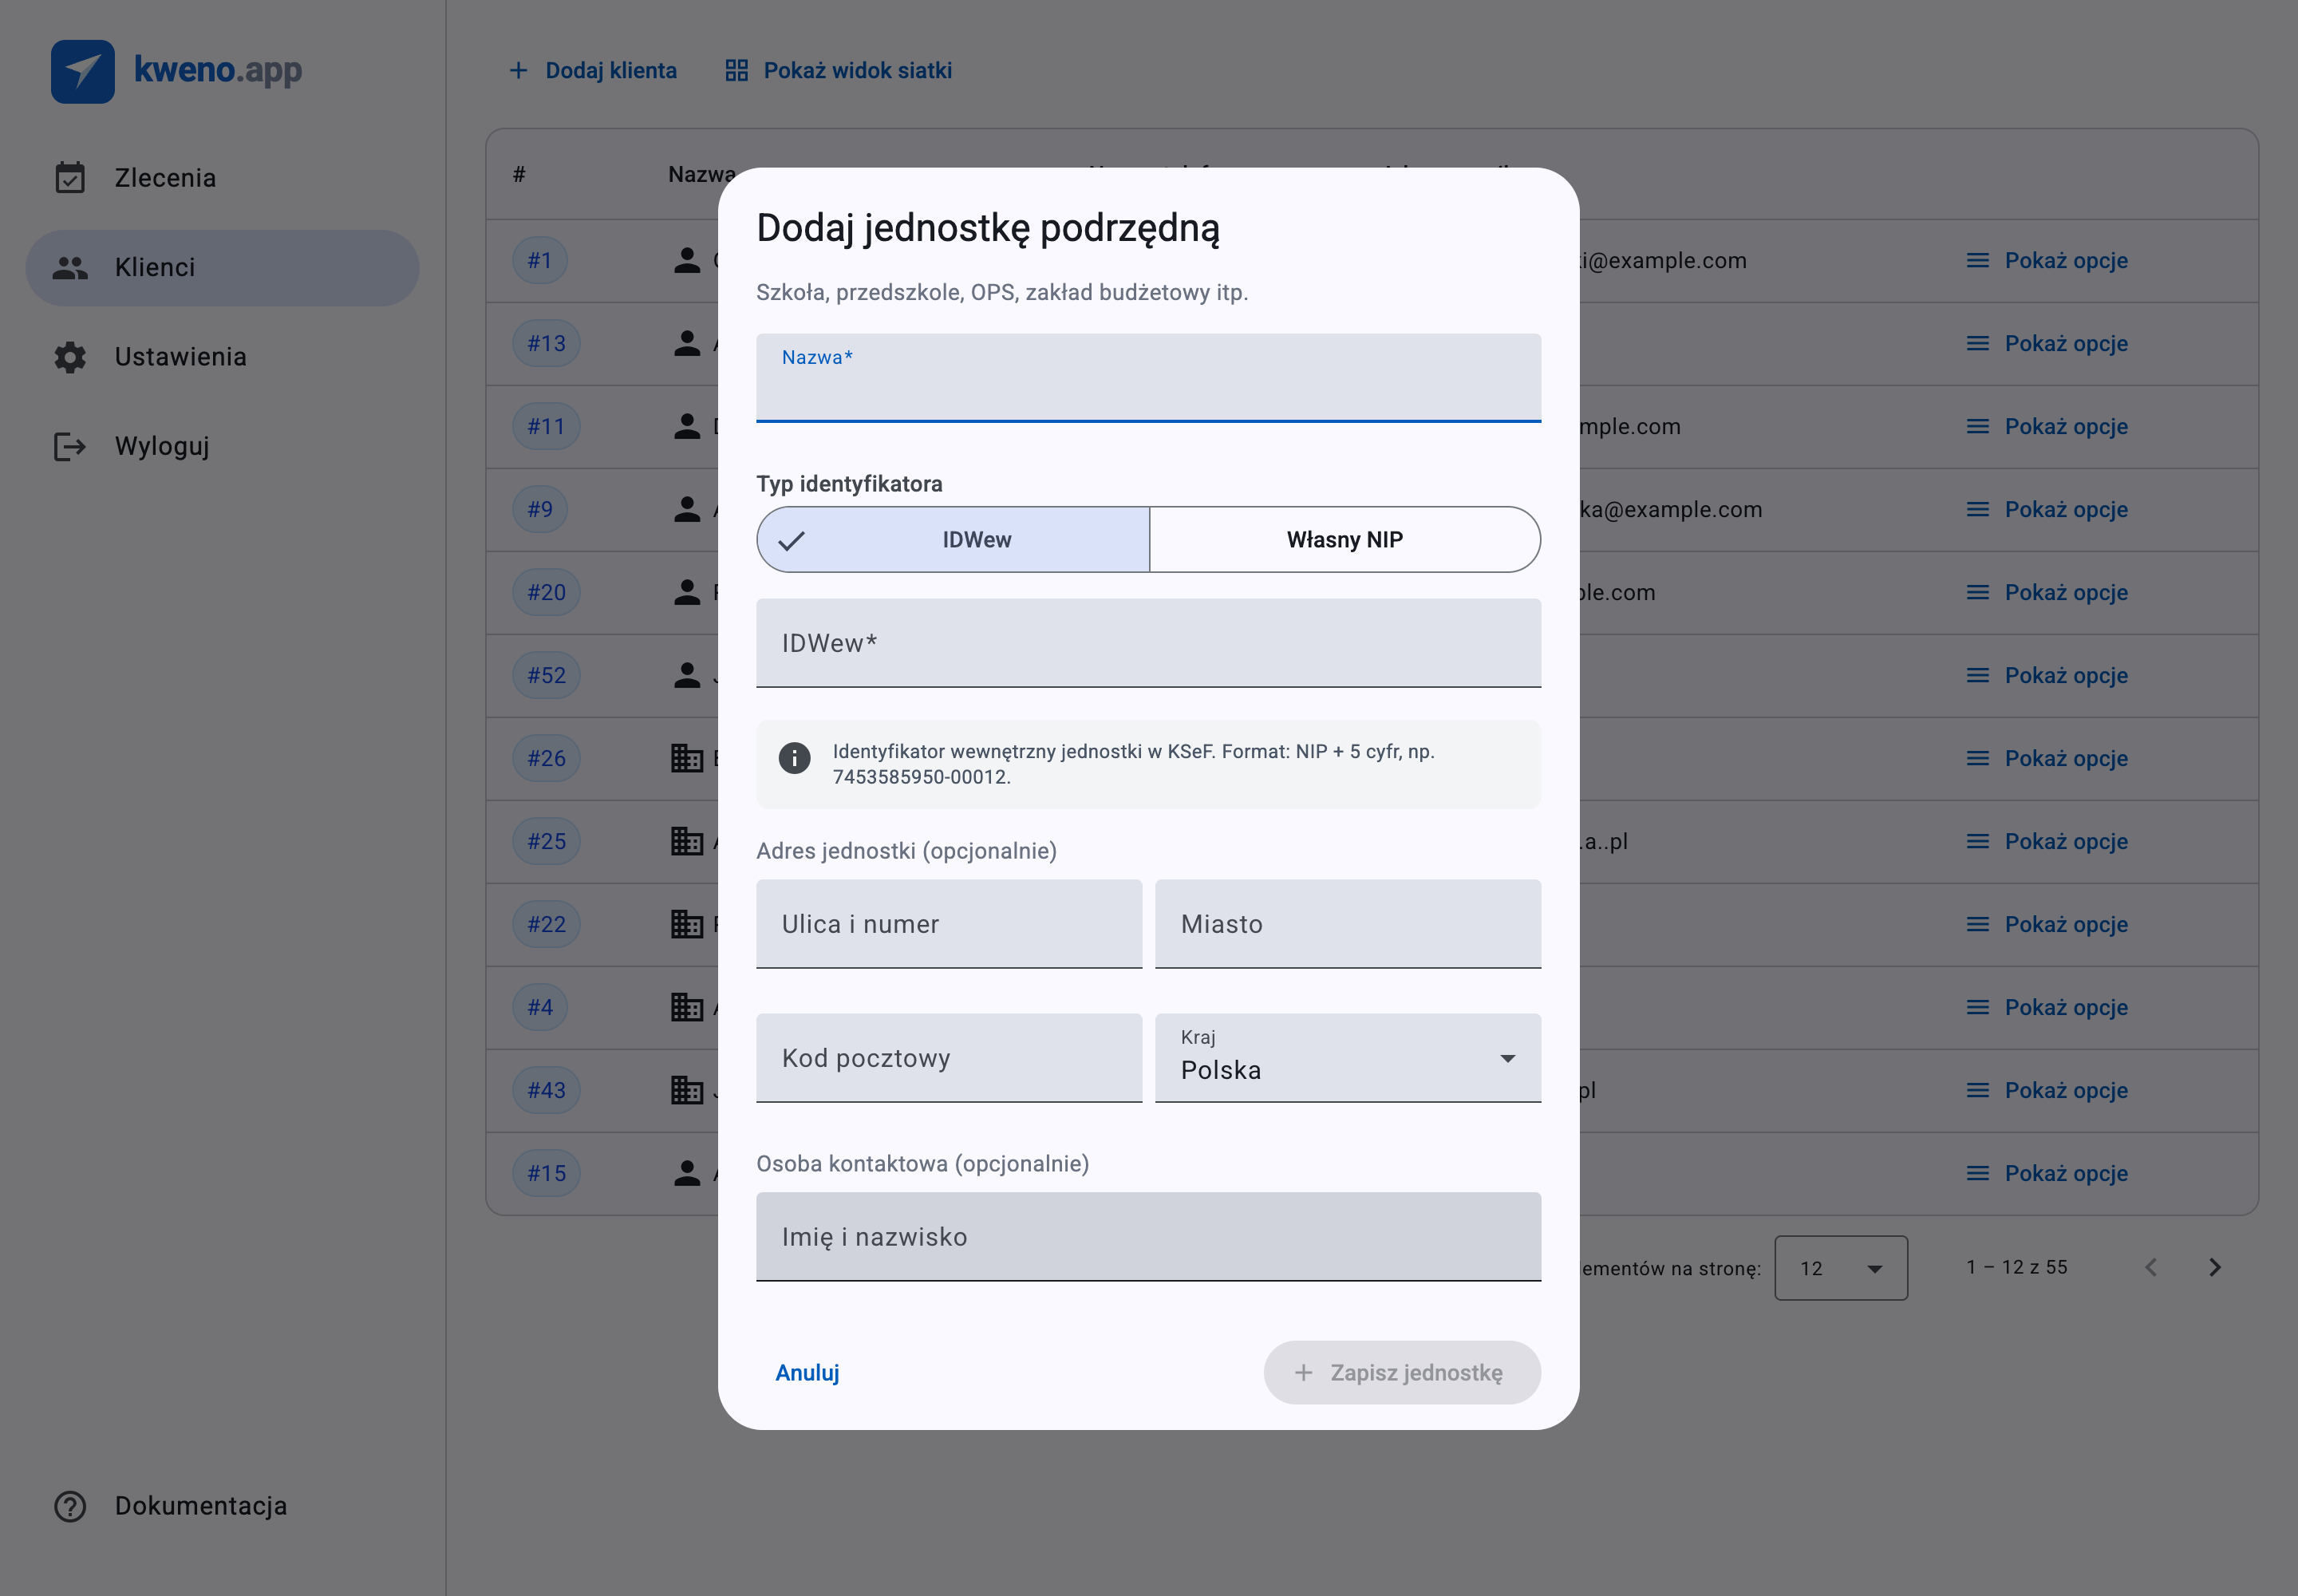Open Zlecenia calendar icon in sidebar
Screen dimensions: 2298x1596
click(70, 178)
